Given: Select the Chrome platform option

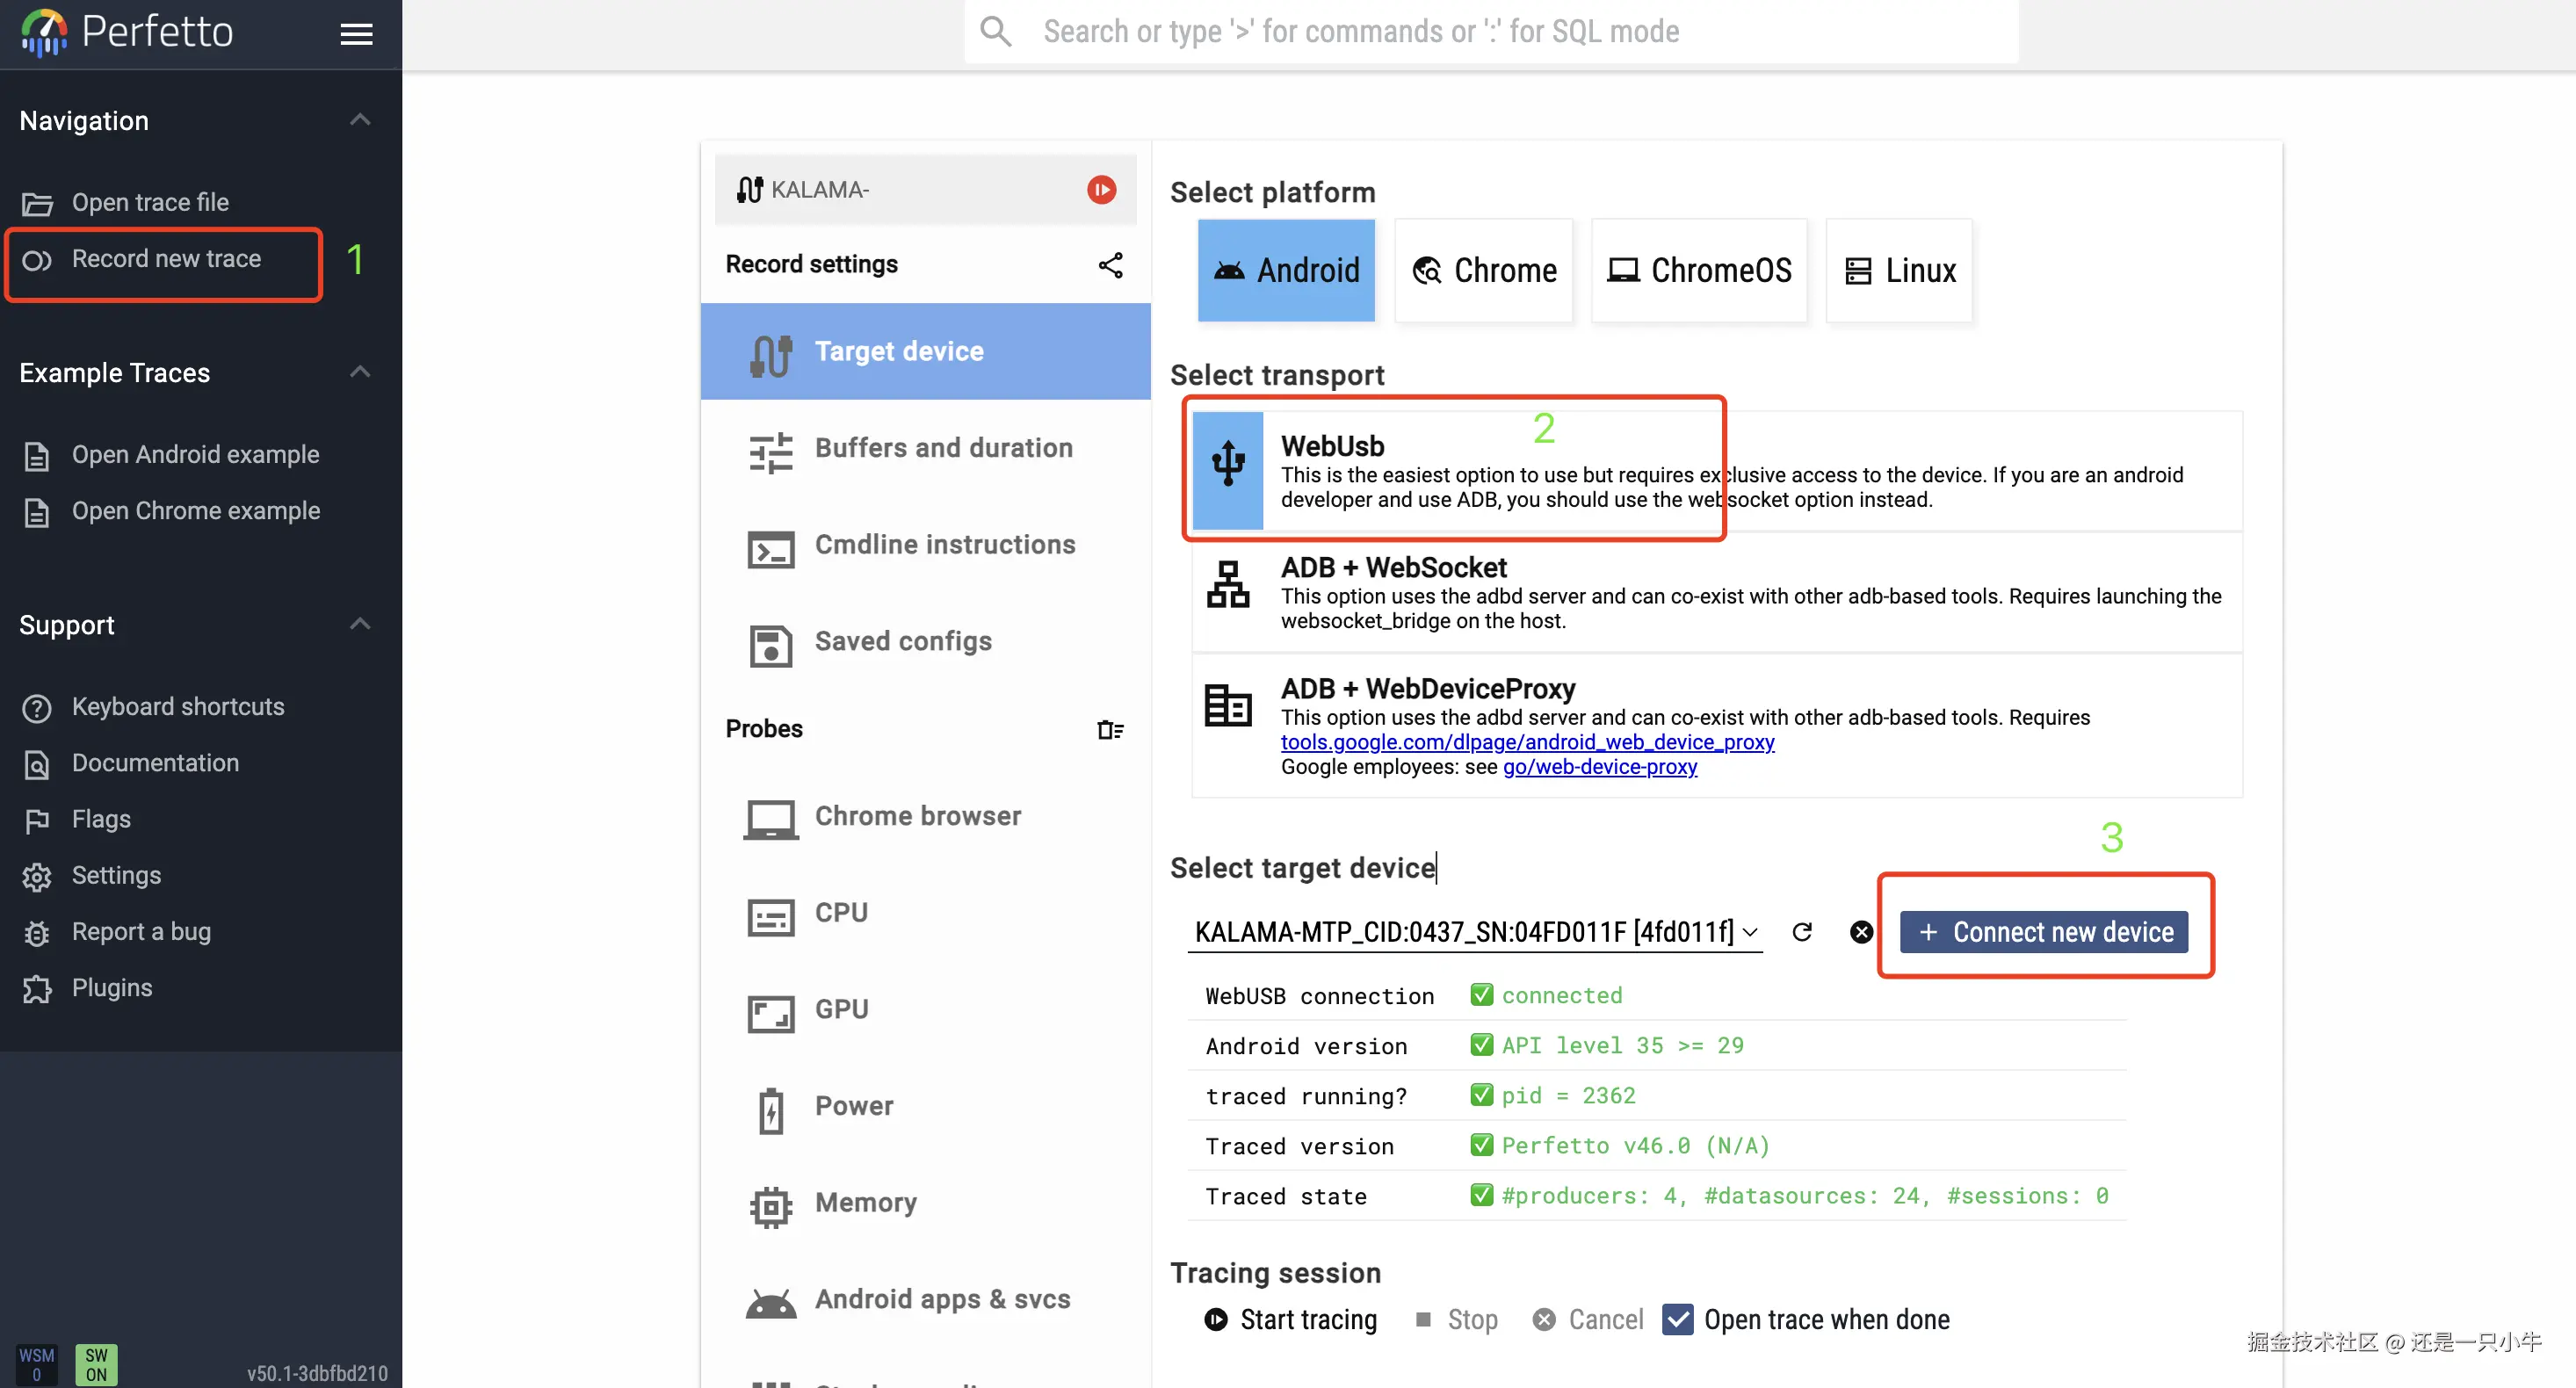Looking at the screenshot, I should pos(1484,270).
